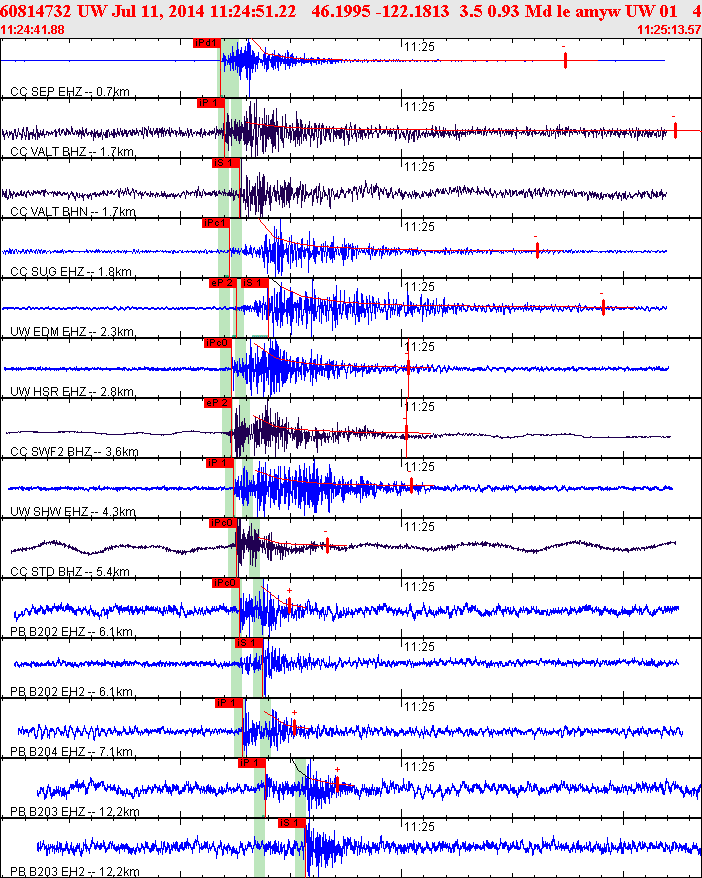Select the iPc0 pick flag on UW HSR EHZ
The height and width of the screenshot is (878, 702).
(218, 343)
